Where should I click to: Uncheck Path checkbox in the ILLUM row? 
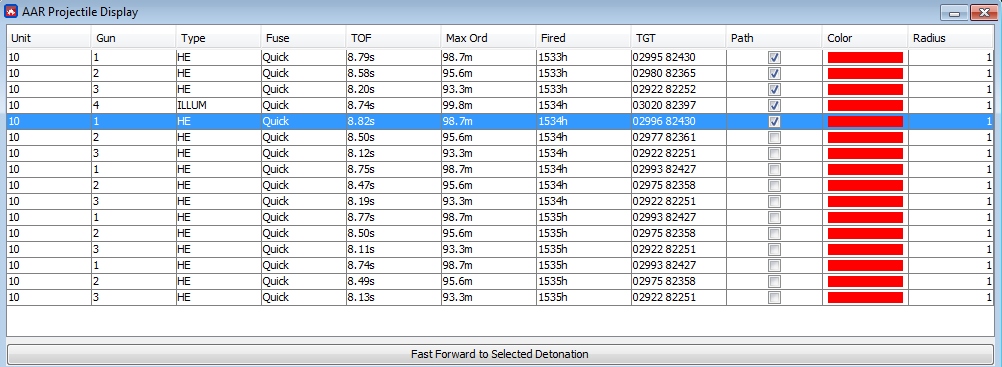click(x=775, y=105)
